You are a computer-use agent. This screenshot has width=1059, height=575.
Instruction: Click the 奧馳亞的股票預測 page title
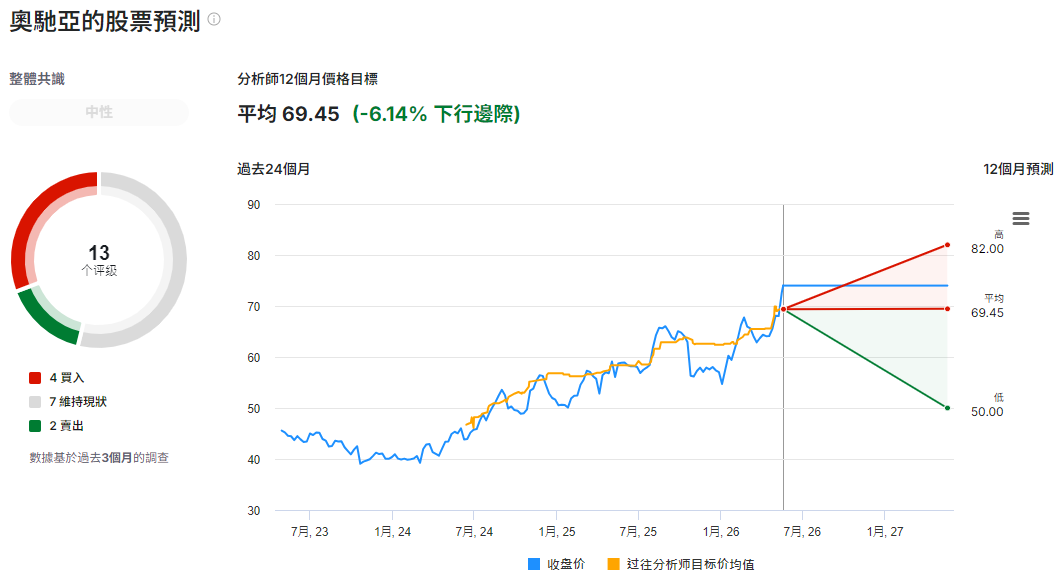click(x=105, y=22)
